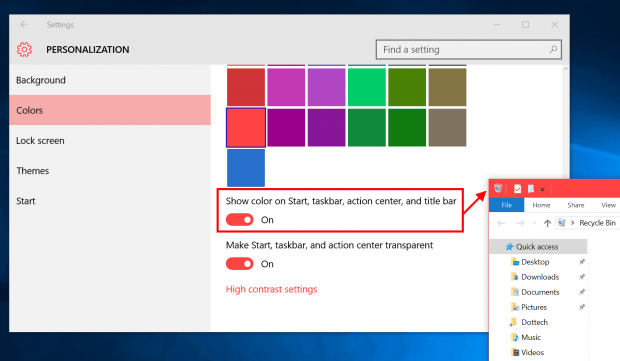Click the Explorer forward navigation arrow
The width and height of the screenshot is (620, 361).
[x=520, y=223]
